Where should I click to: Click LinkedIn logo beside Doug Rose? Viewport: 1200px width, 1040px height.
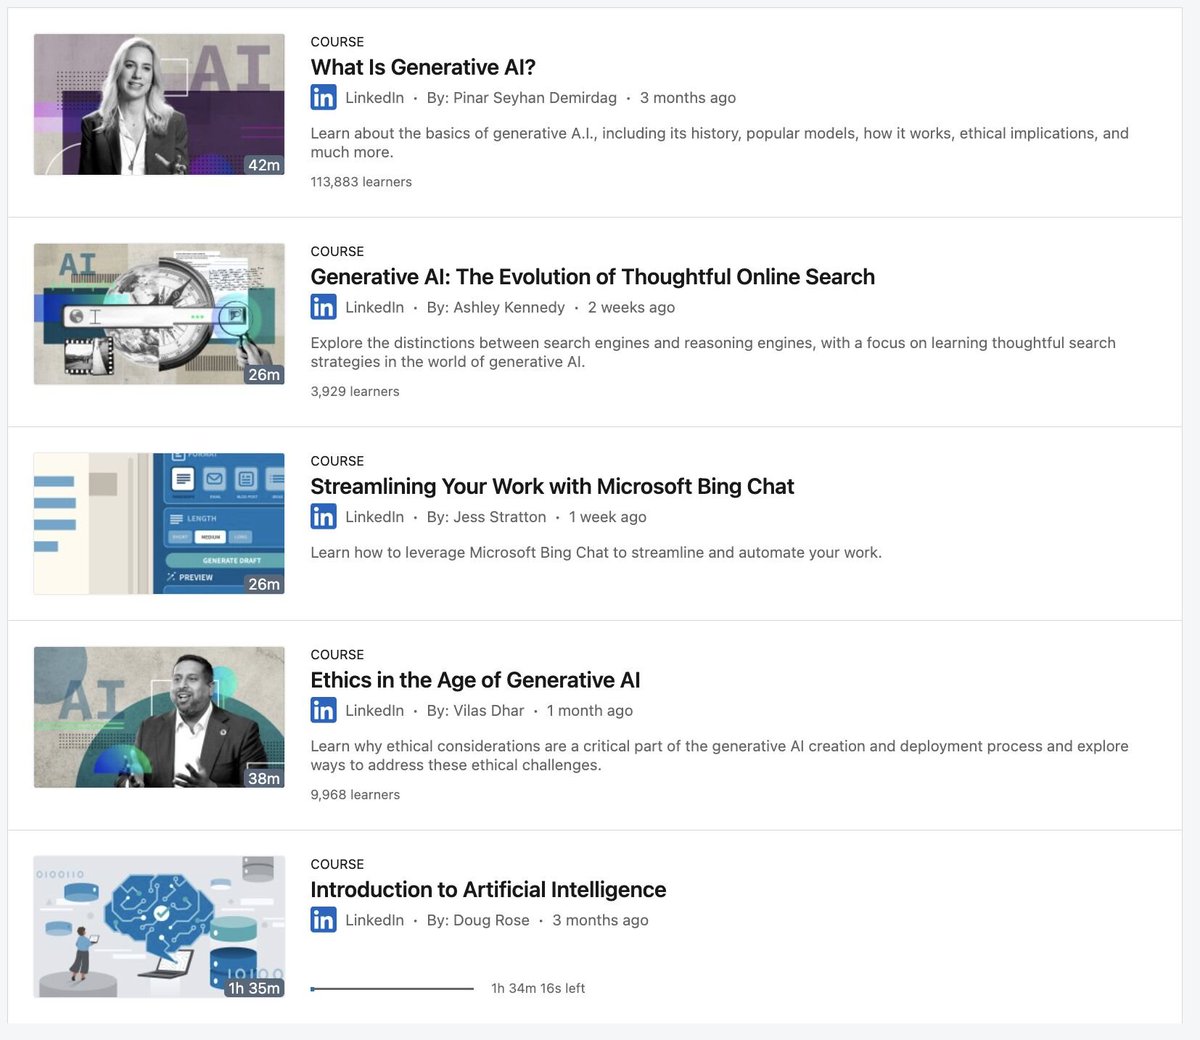click(x=323, y=920)
